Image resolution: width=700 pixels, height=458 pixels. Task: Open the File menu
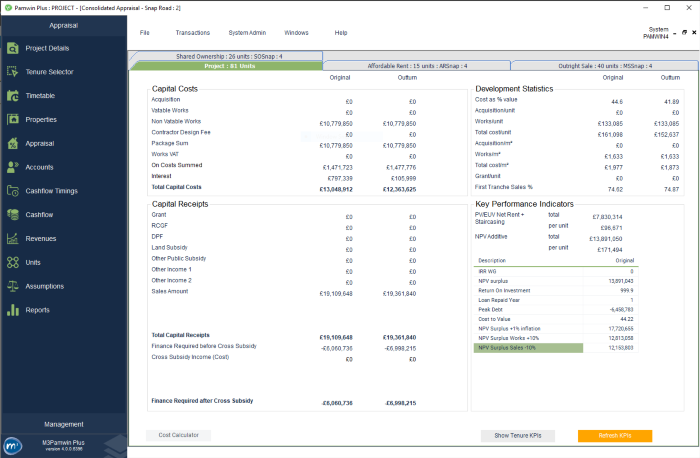159,33
